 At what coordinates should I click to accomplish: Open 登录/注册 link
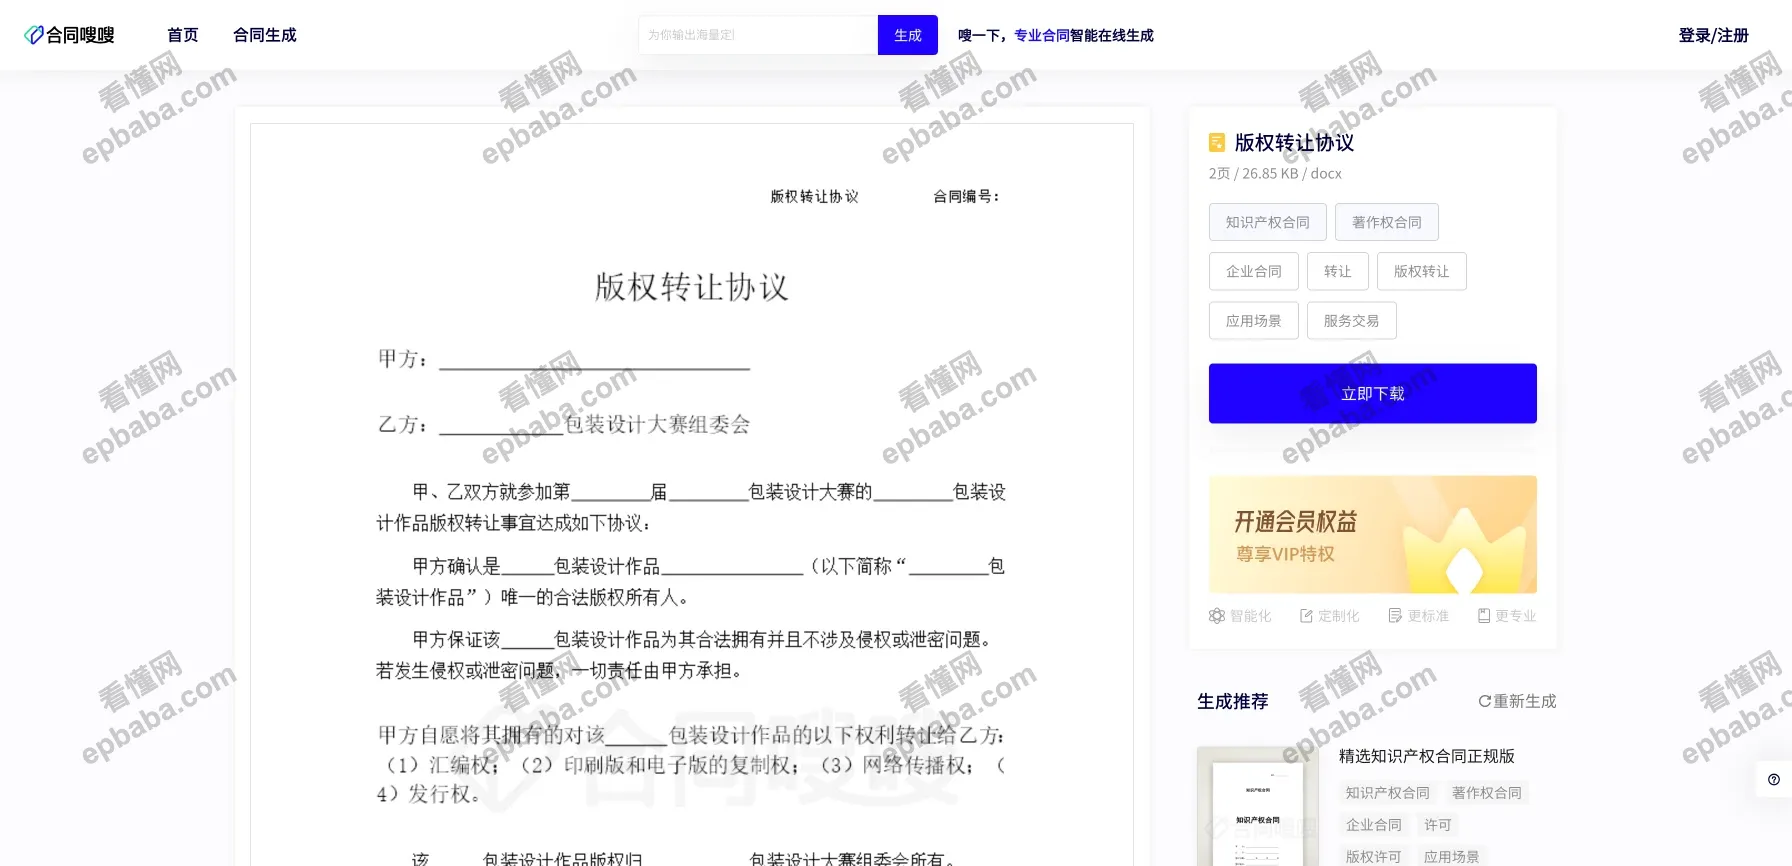[1713, 35]
